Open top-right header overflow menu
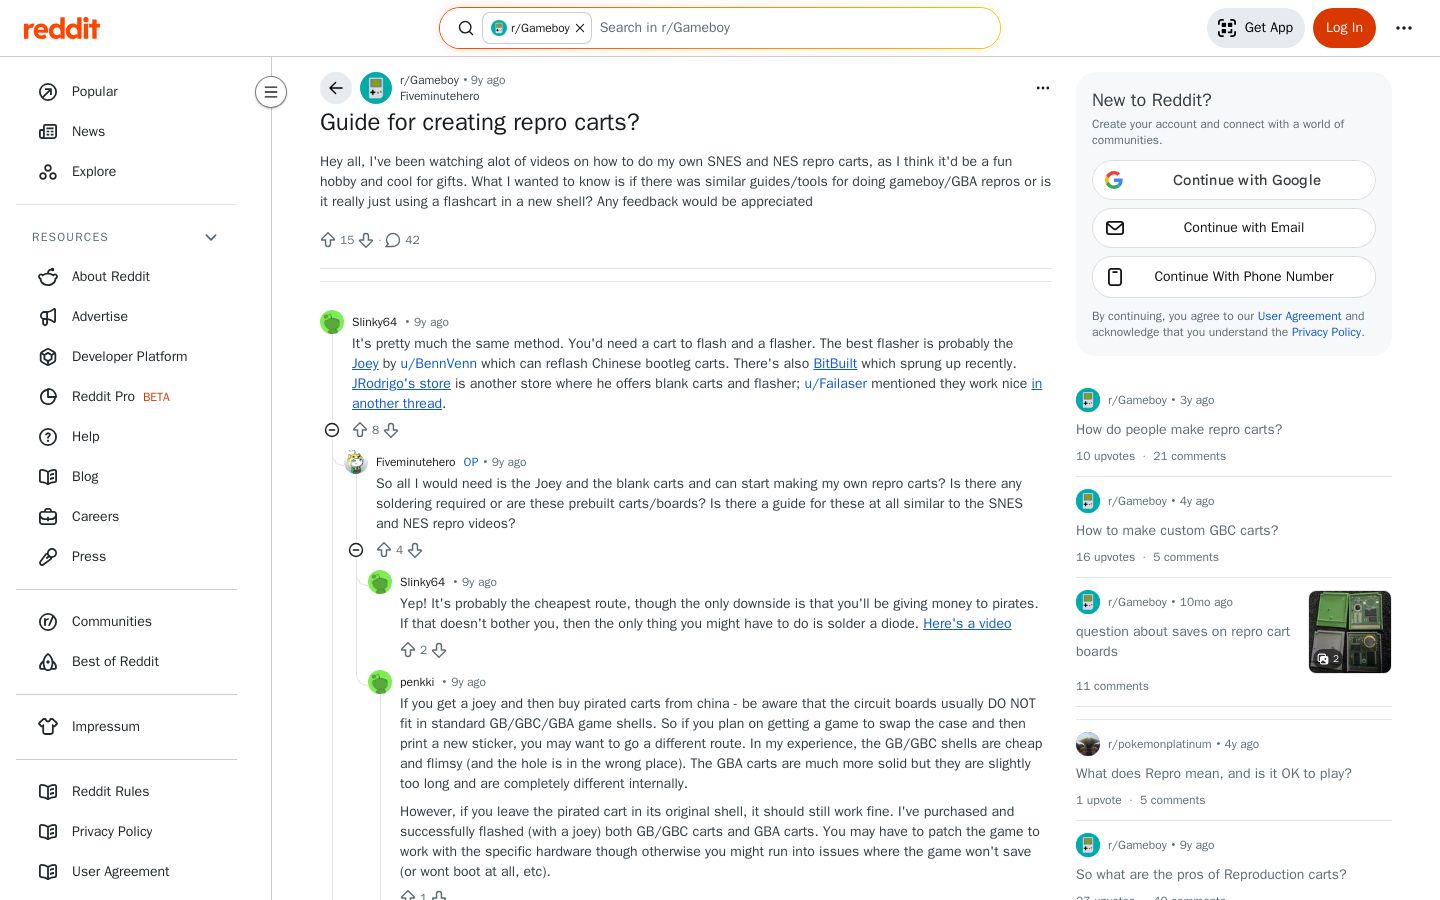This screenshot has width=1440, height=900. [1404, 28]
